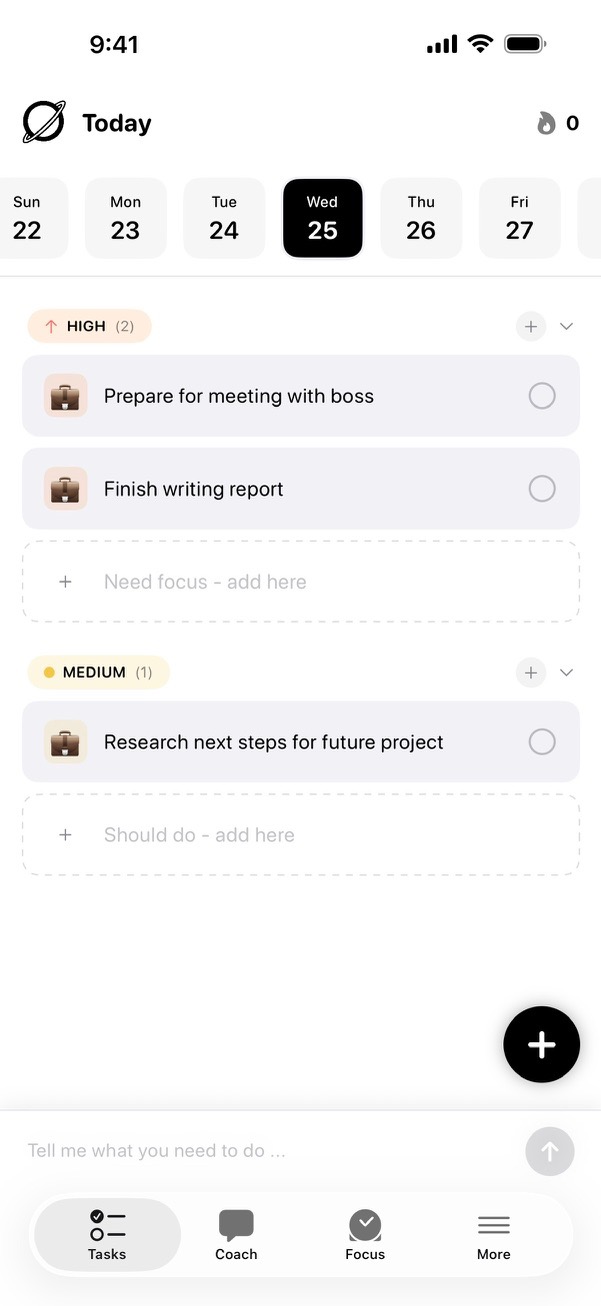Select Thursday 26 in the date strip
This screenshot has height=1306, width=601.
[x=421, y=217]
